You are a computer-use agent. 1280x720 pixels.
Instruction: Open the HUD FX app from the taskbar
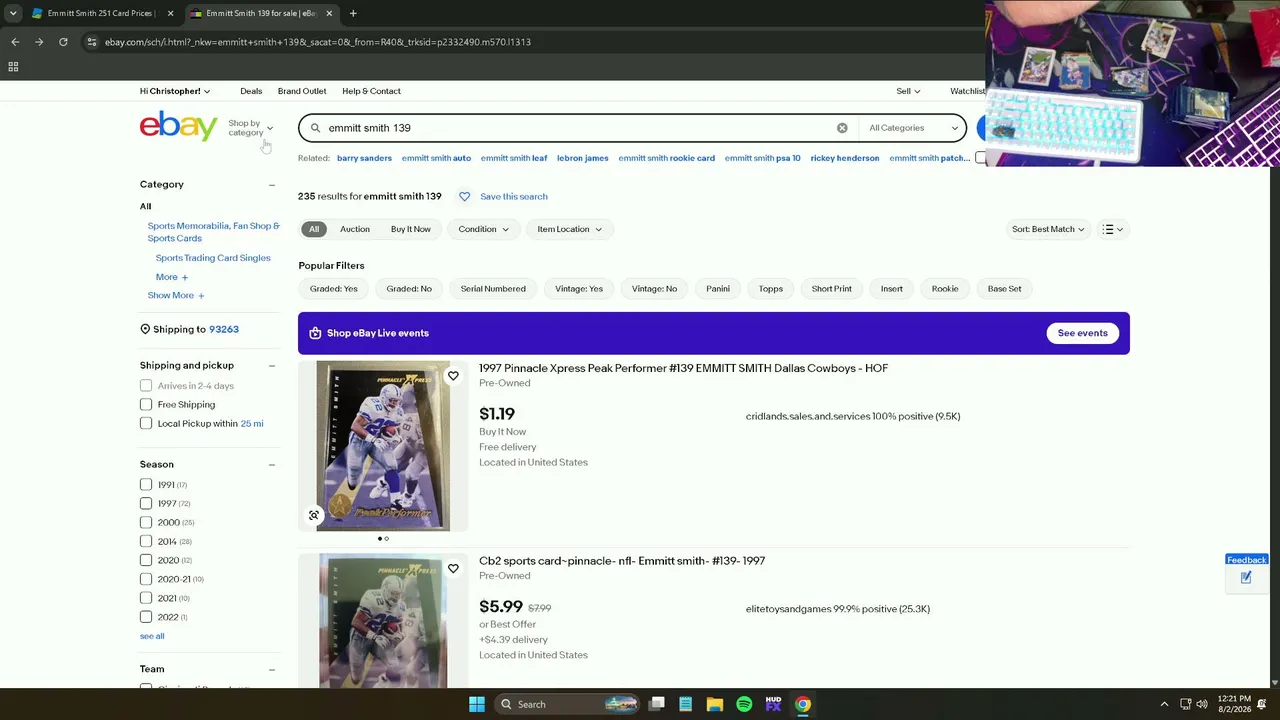point(773,704)
